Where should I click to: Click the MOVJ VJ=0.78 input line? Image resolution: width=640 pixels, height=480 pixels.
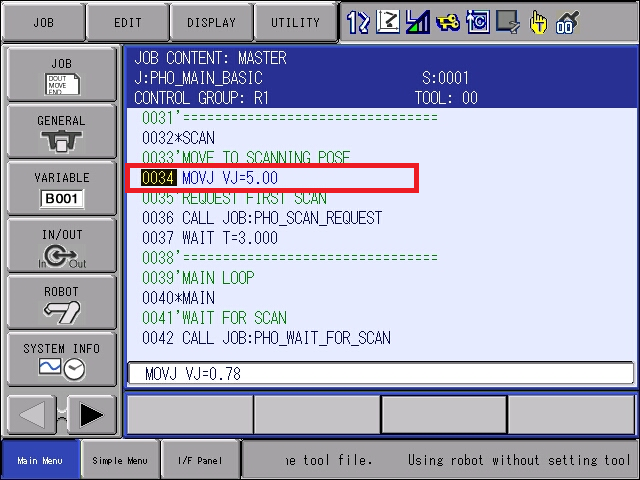coord(380,373)
